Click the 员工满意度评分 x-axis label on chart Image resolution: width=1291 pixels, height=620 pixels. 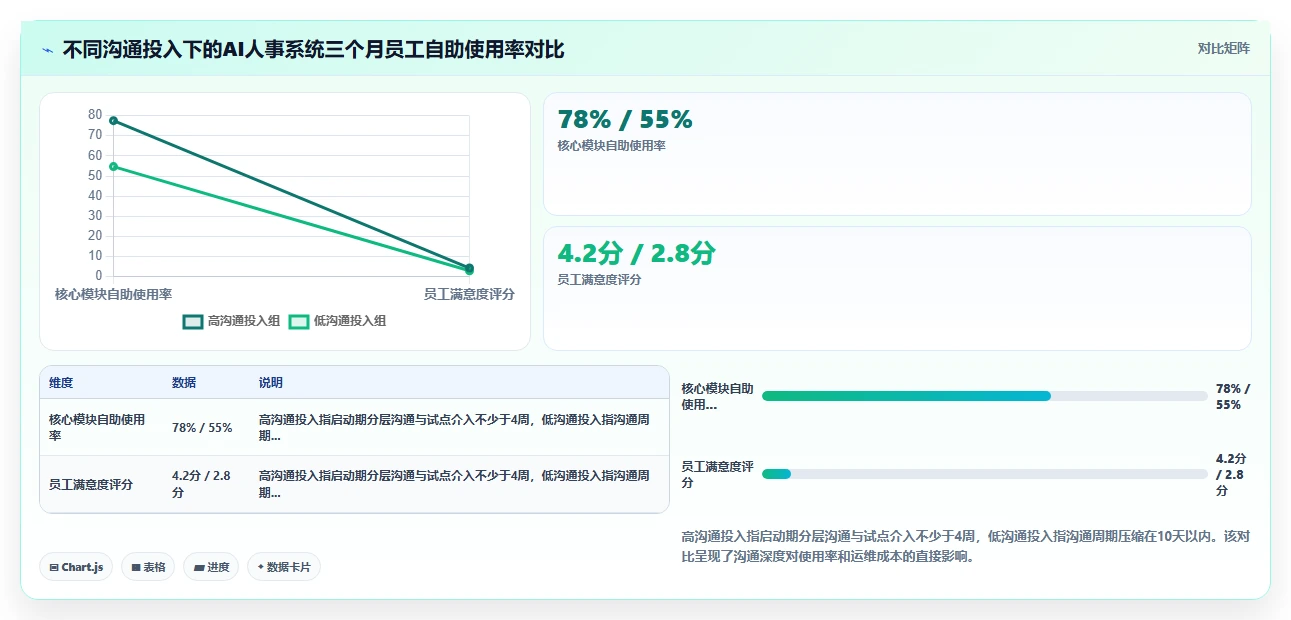tap(469, 294)
